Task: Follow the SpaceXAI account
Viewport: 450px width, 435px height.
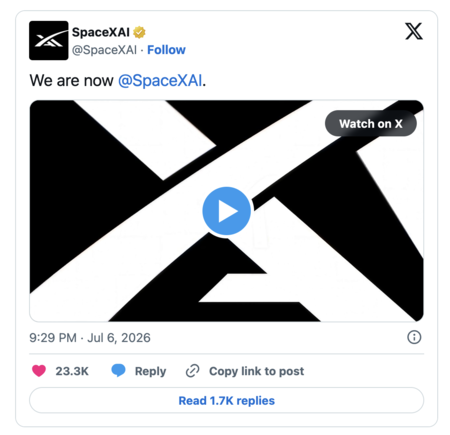Action: pos(166,50)
